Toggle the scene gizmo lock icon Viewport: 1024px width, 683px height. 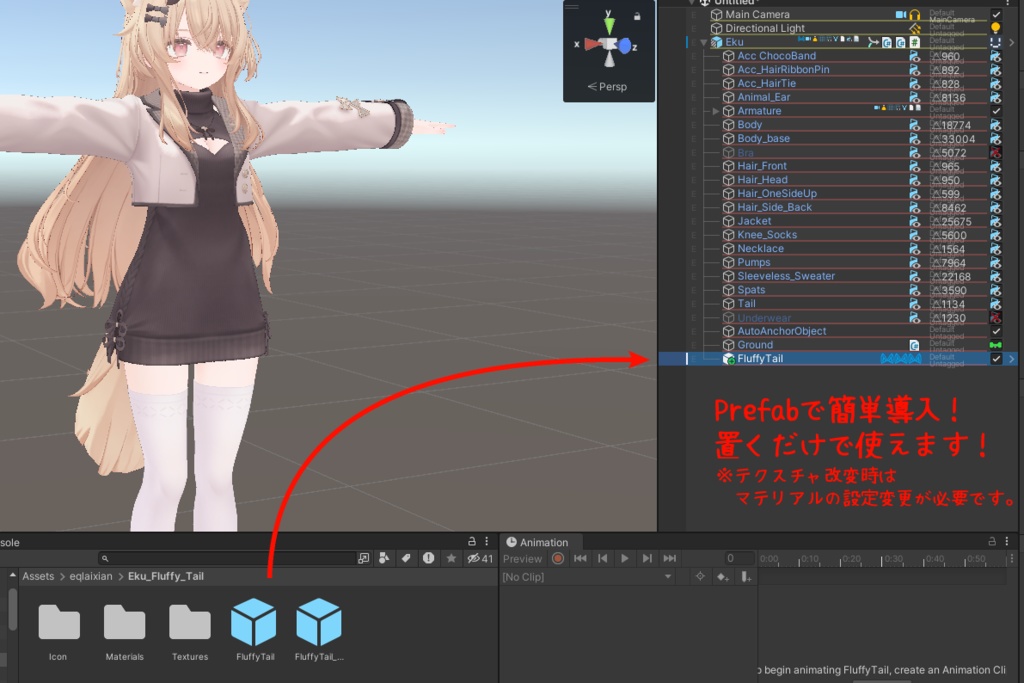tap(637, 16)
